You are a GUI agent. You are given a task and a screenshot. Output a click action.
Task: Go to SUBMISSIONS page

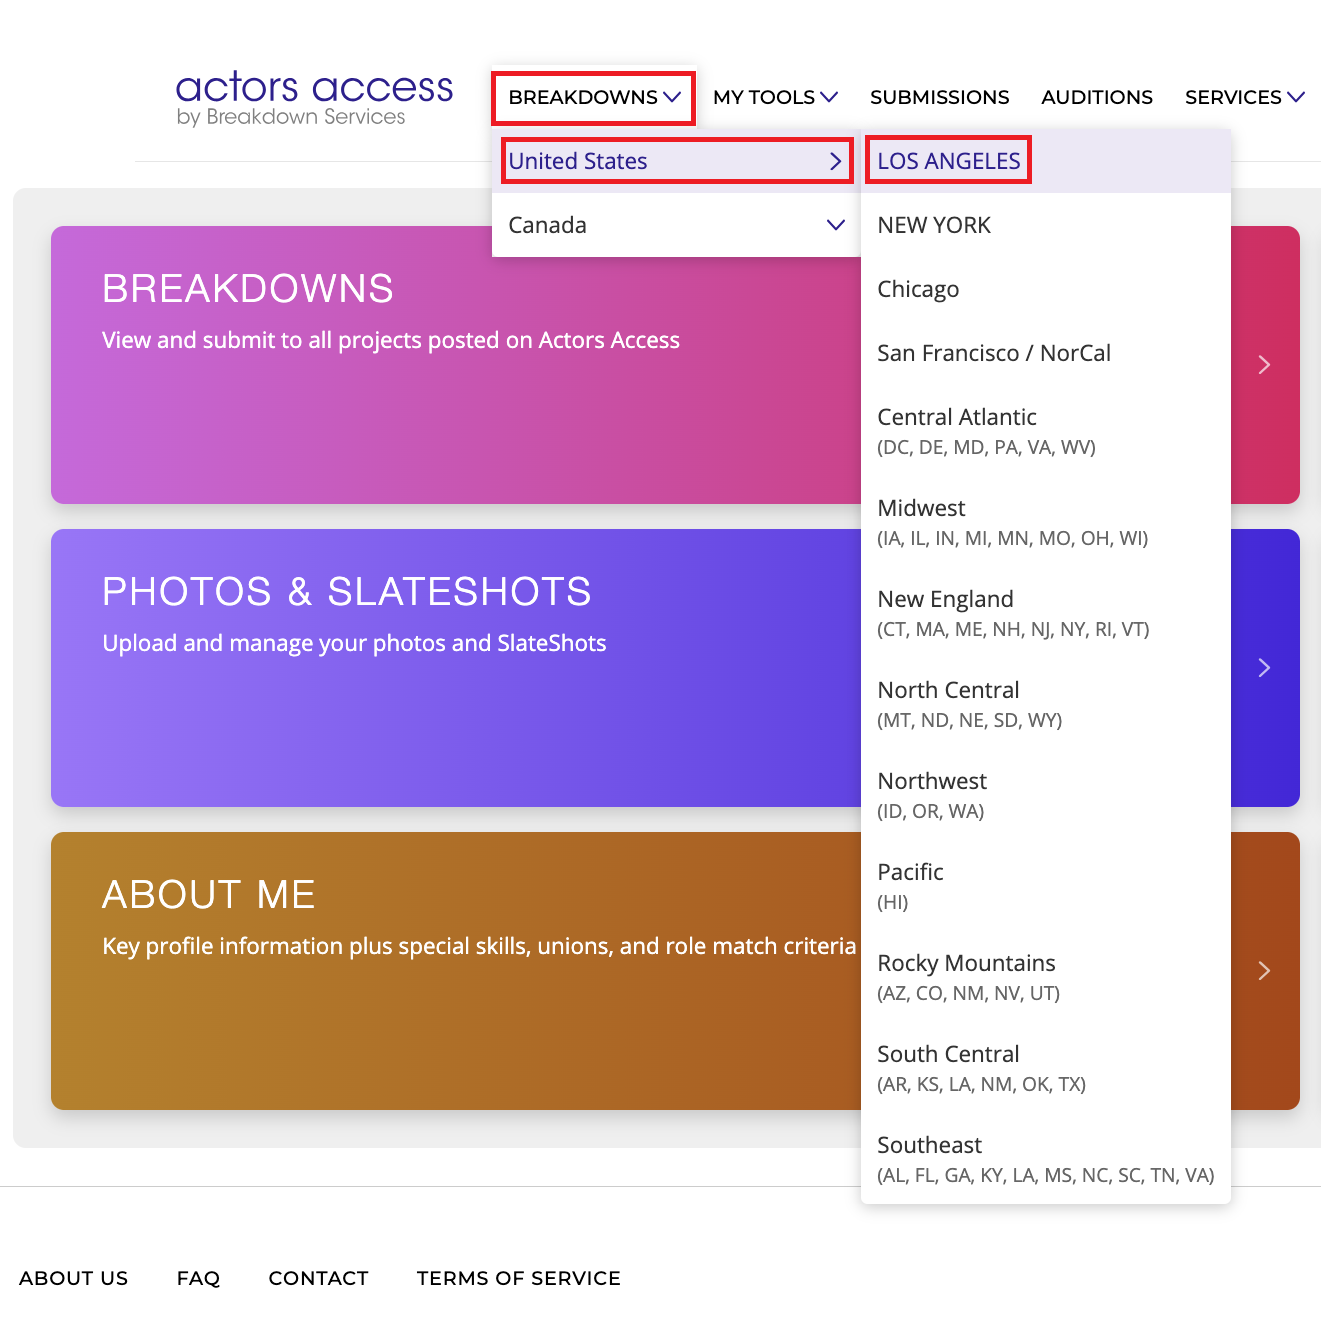[x=939, y=97]
